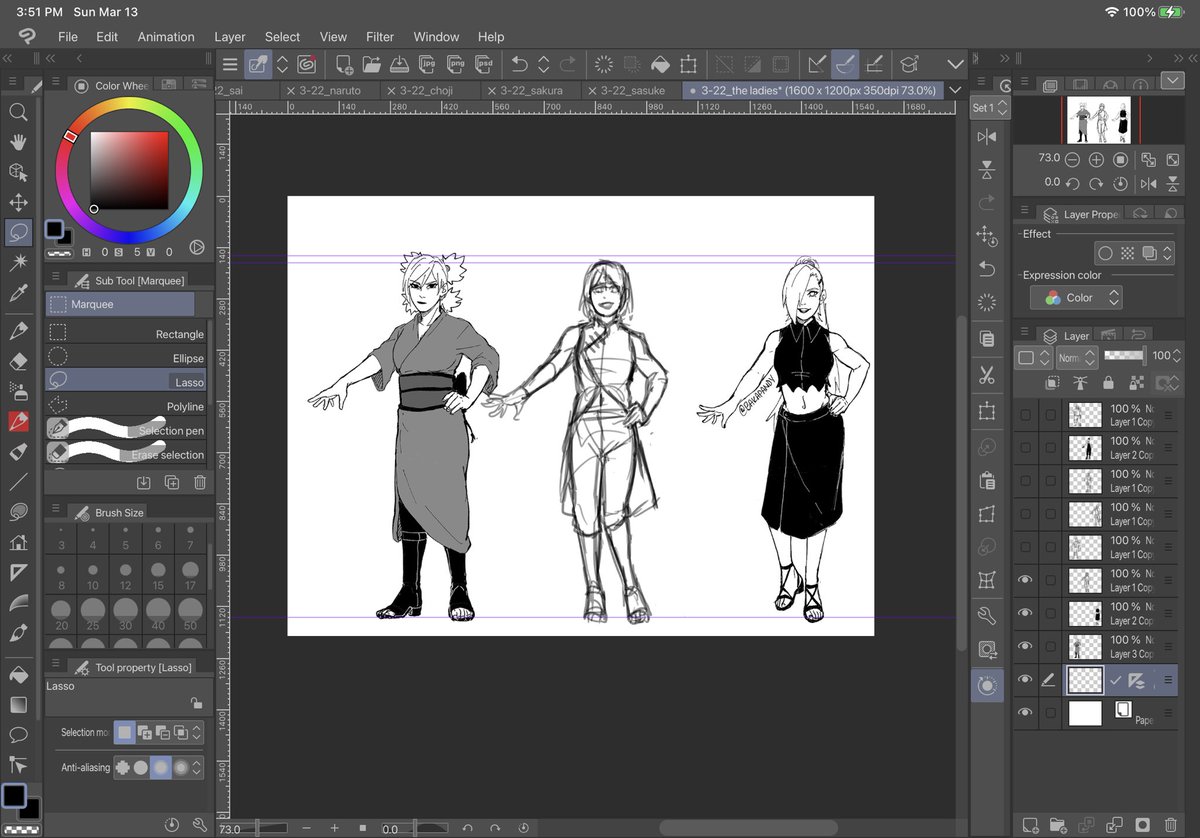
Task: Show the topmost hidden Layer 1 Copy
Action: click(x=1025, y=415)
